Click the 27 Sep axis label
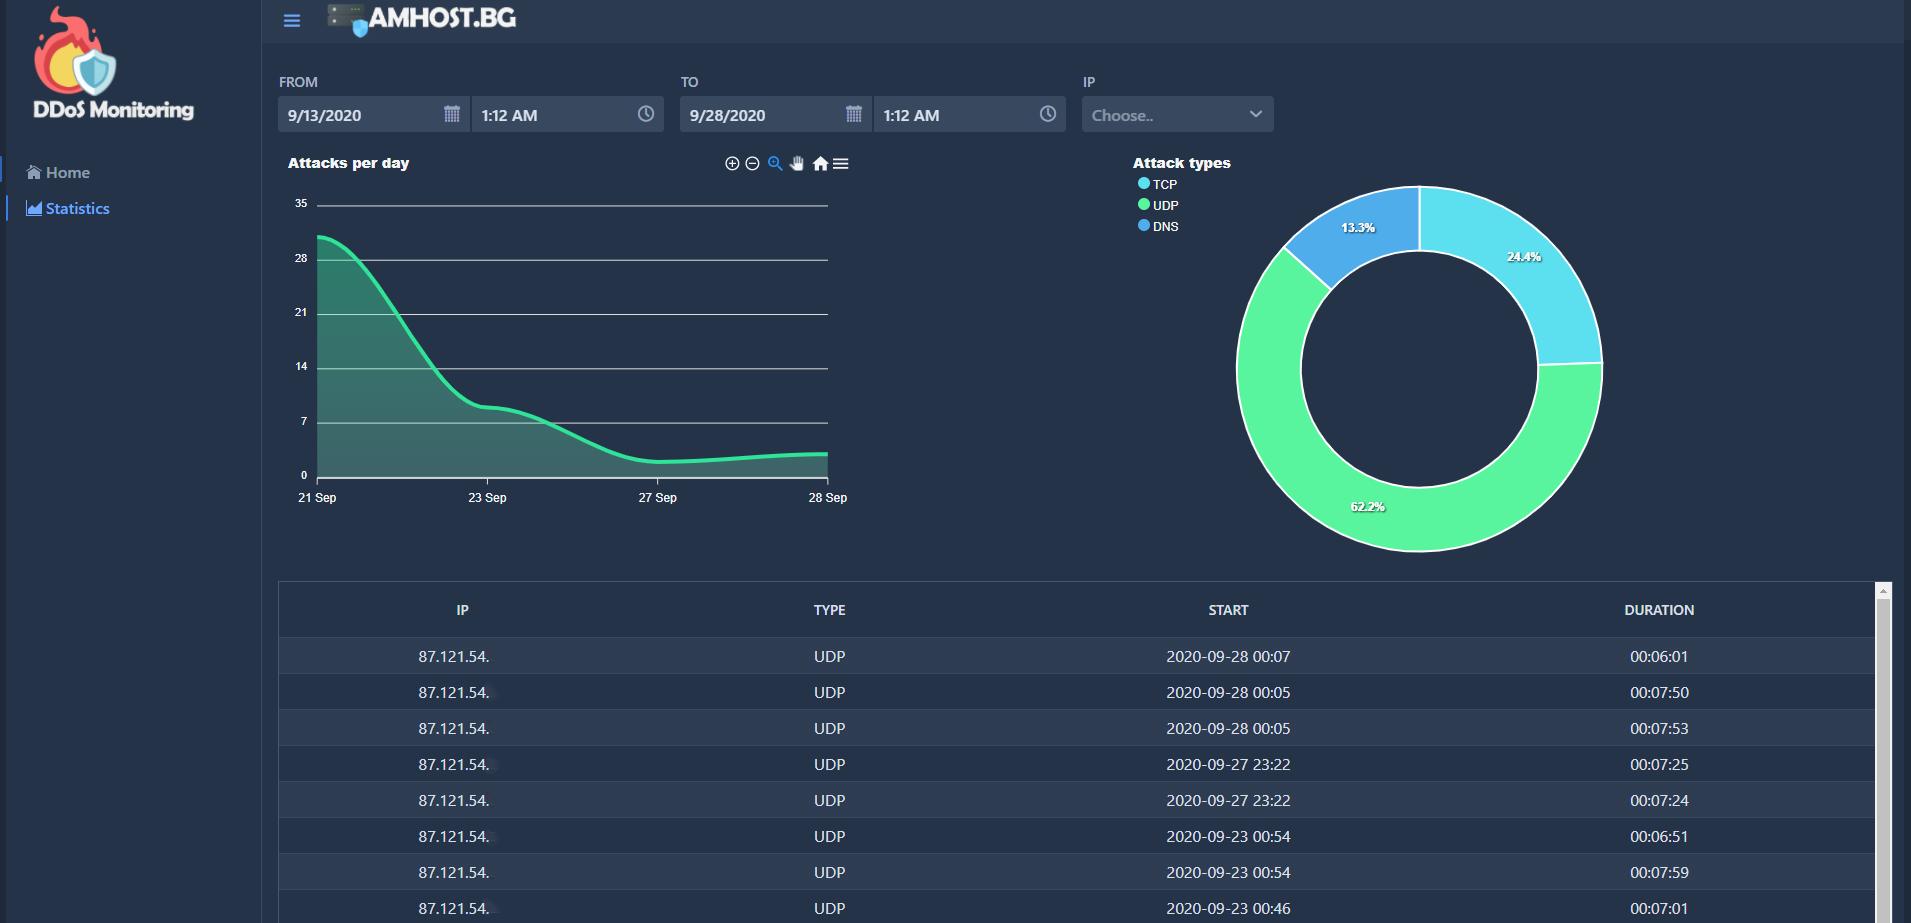 pos(657,497)
